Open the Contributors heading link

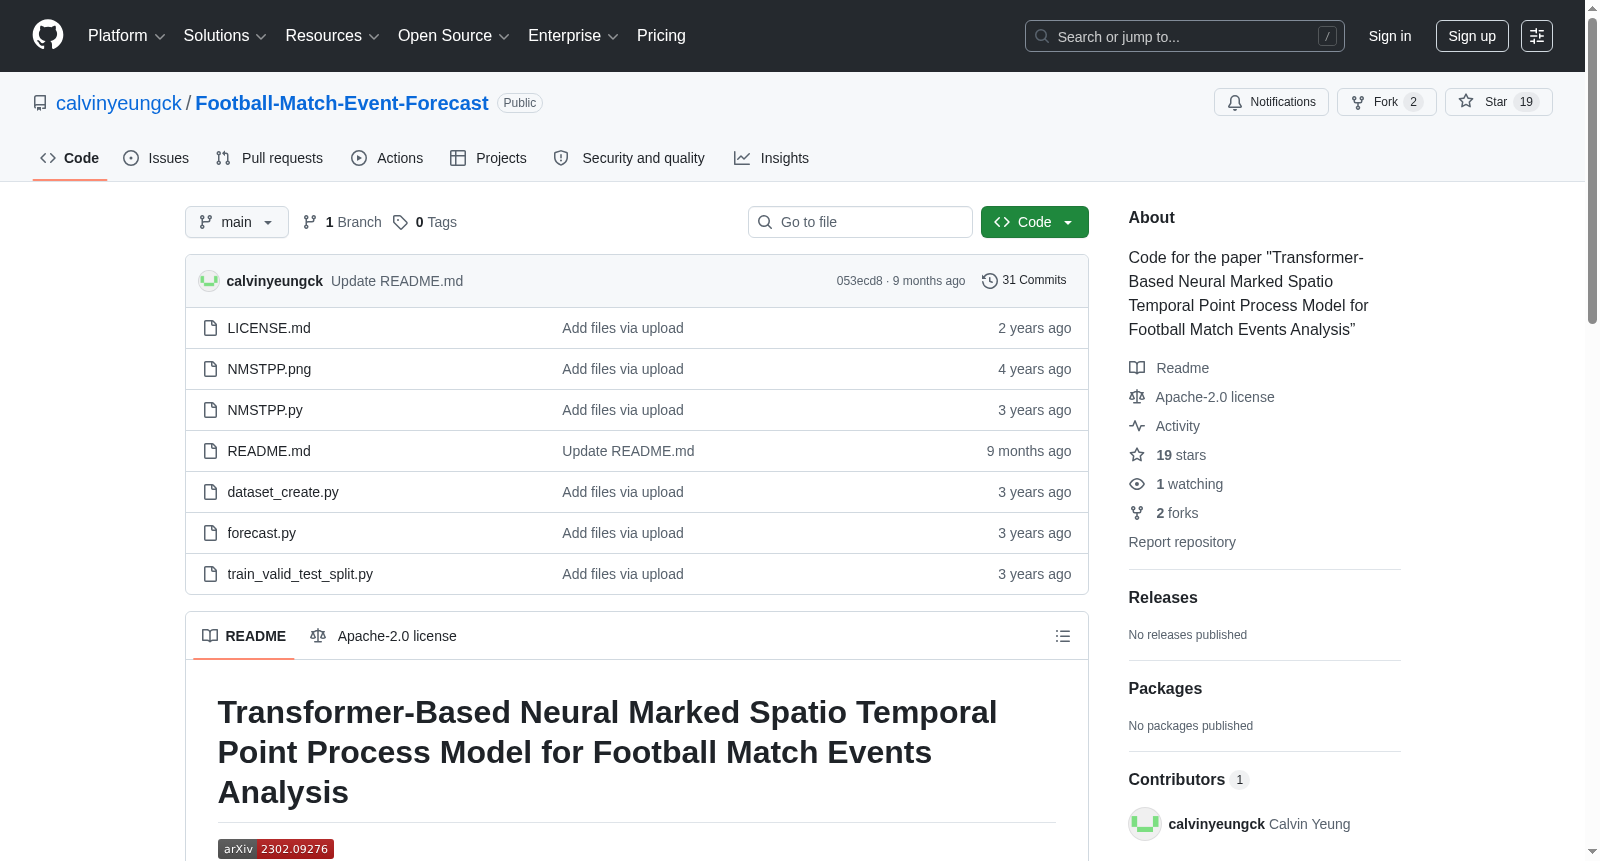[1189, 780]
